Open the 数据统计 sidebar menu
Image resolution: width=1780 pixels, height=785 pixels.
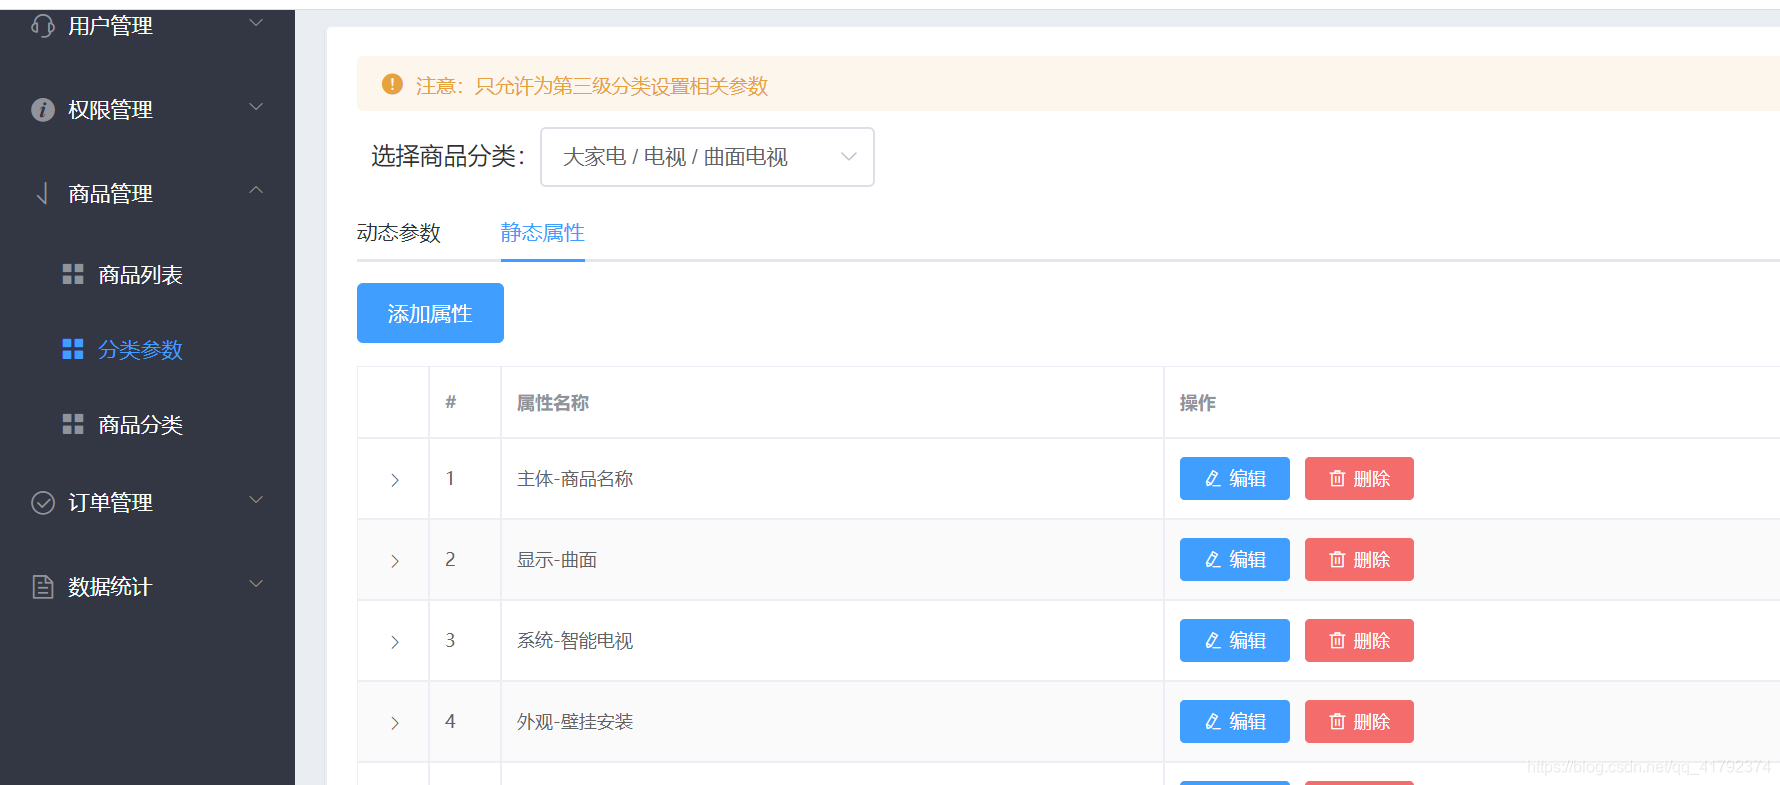tap(147, 586)
